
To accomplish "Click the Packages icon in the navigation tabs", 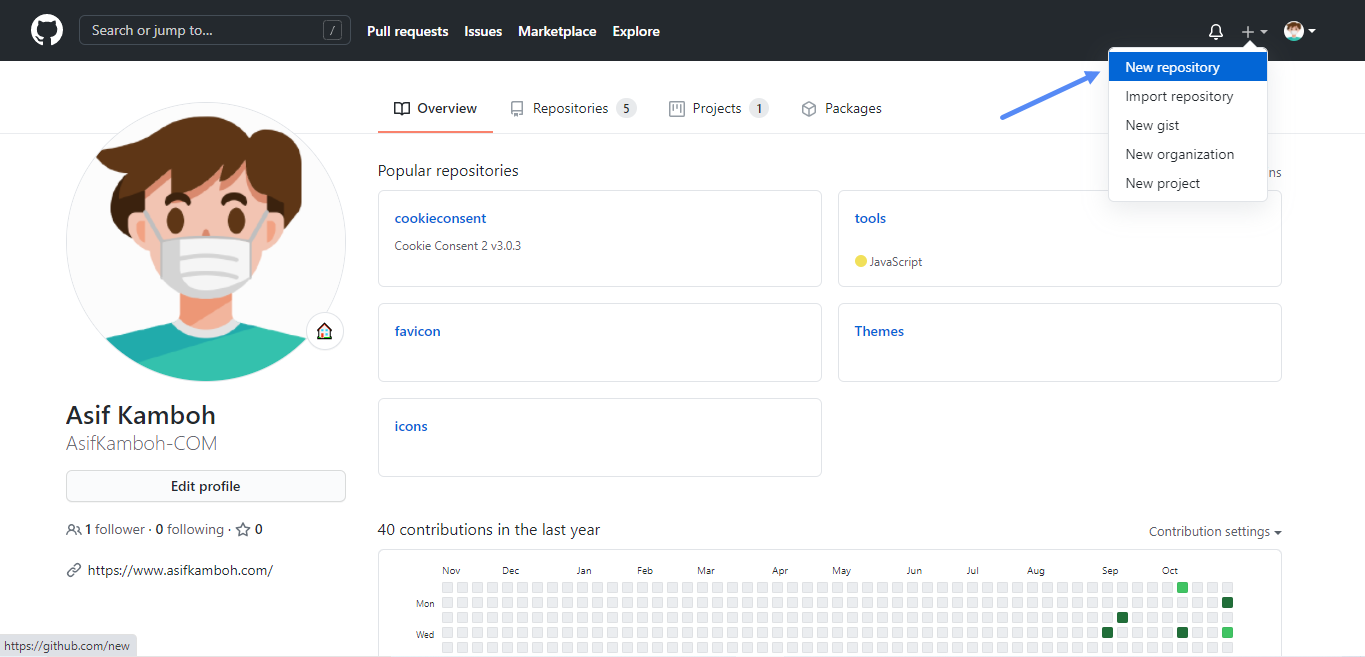I will [x=808, y=108].
